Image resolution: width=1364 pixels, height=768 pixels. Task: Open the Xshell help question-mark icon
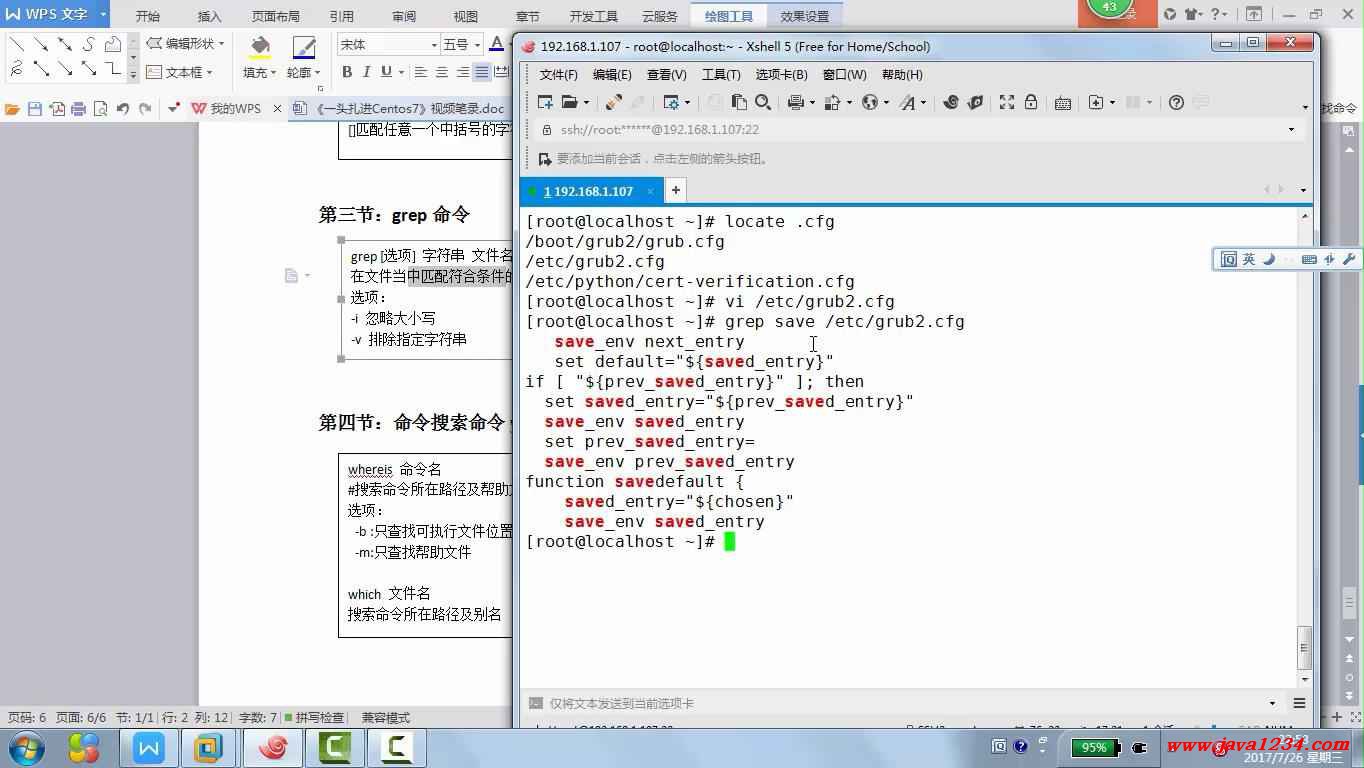[1176, 102]
